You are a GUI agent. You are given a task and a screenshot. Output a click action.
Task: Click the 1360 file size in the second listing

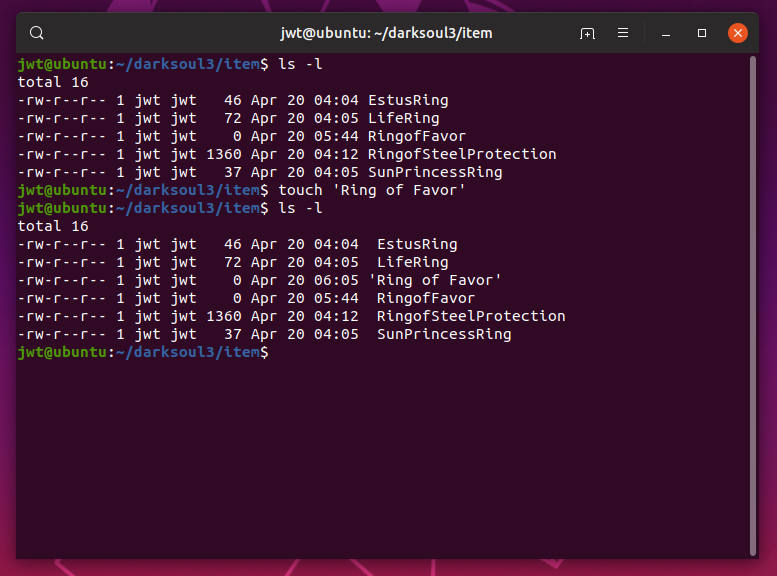223,316
